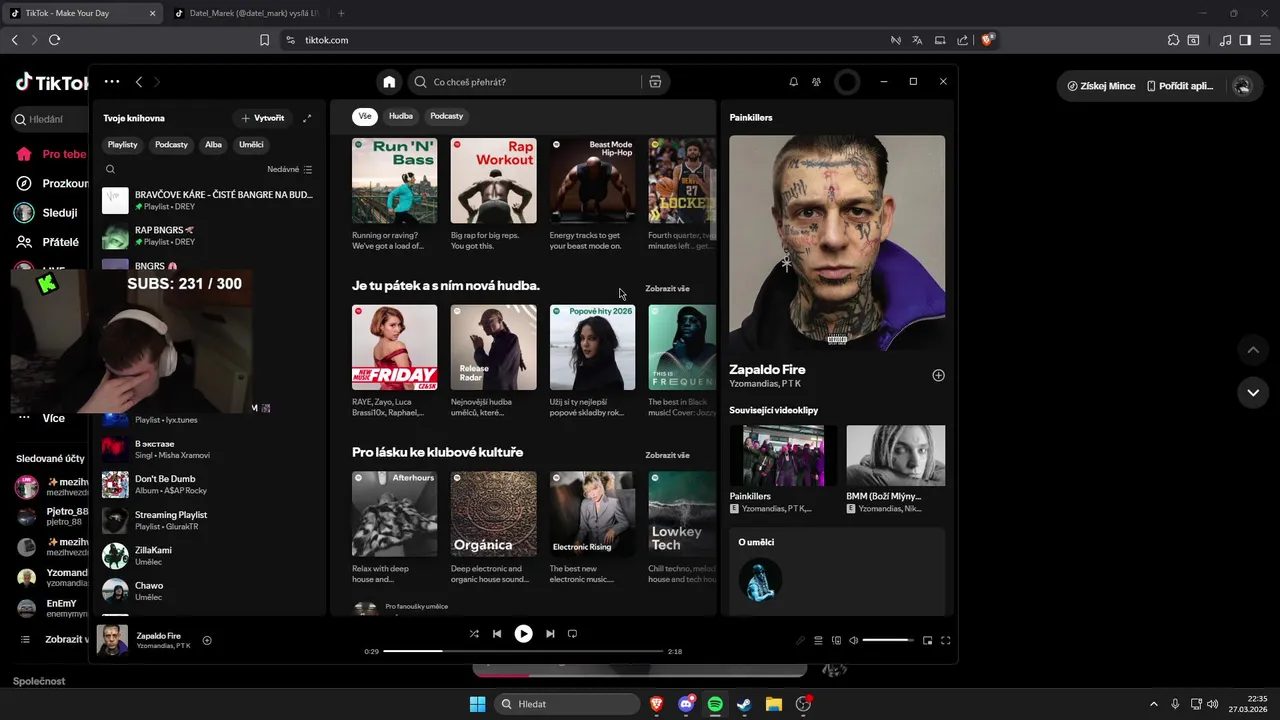This screenshot has width=1280, height=720.
Task: Toggle lyrics microphone icon
Action: pyautogui.click(x=800, y=640)
